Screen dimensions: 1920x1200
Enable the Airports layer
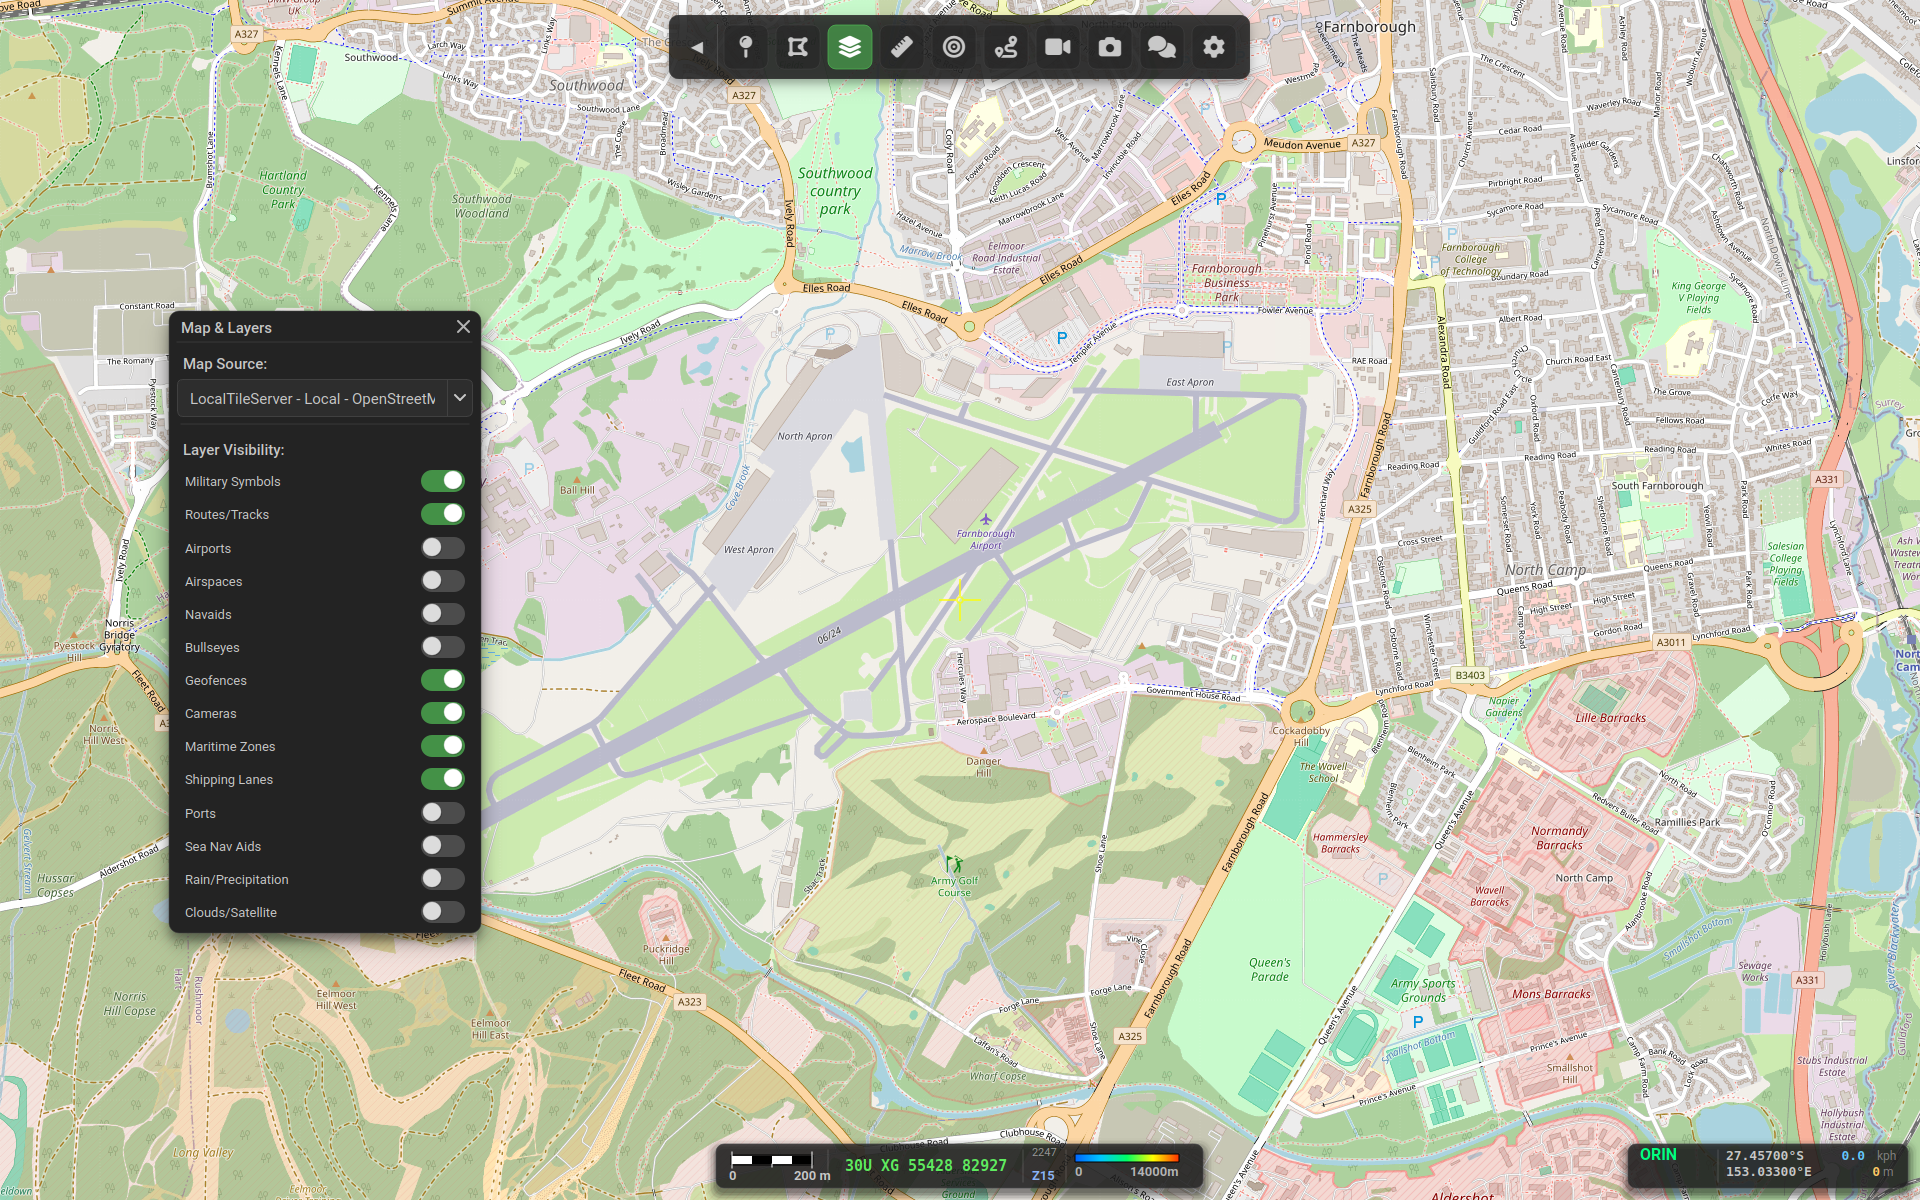(441, 548)
